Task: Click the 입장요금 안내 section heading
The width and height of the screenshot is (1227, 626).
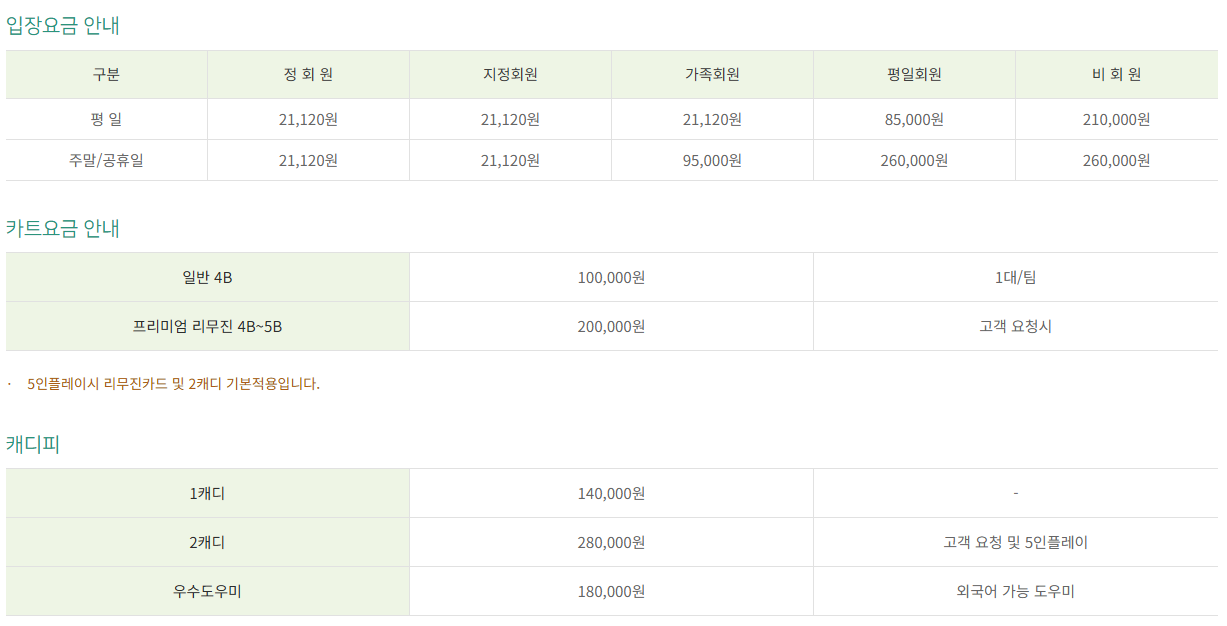Action: pyautogui.click(x=63, y=26)
